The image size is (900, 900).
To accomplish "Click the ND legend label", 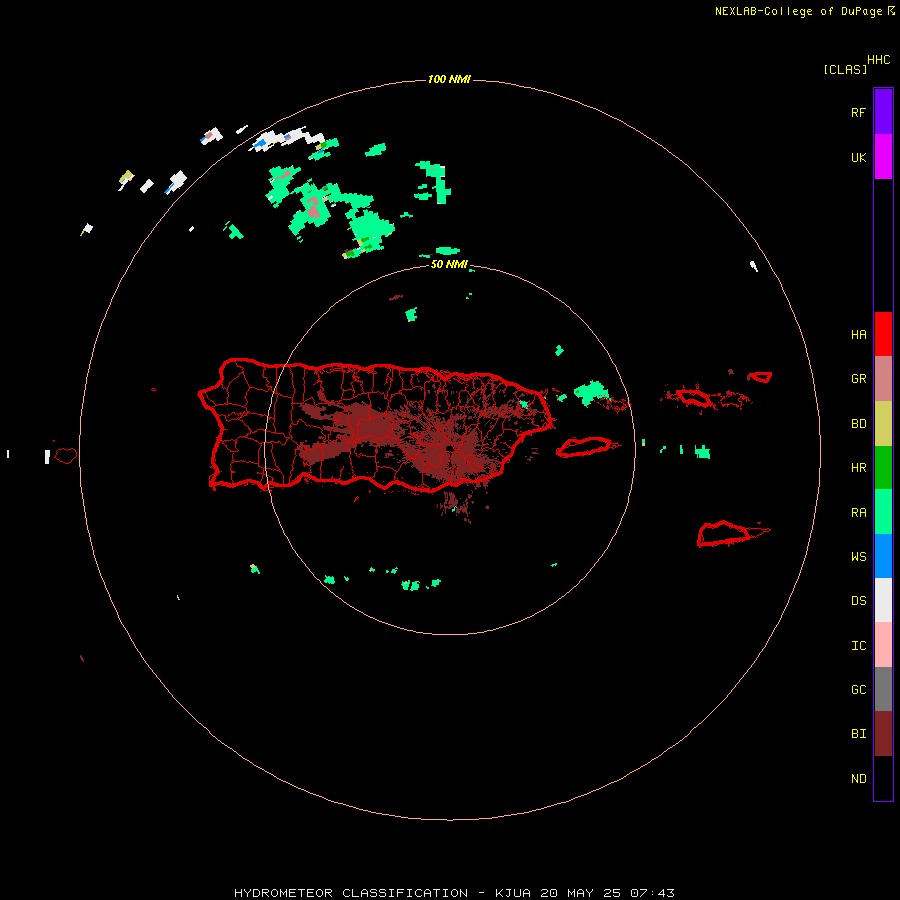I will (x=858, y=779).
